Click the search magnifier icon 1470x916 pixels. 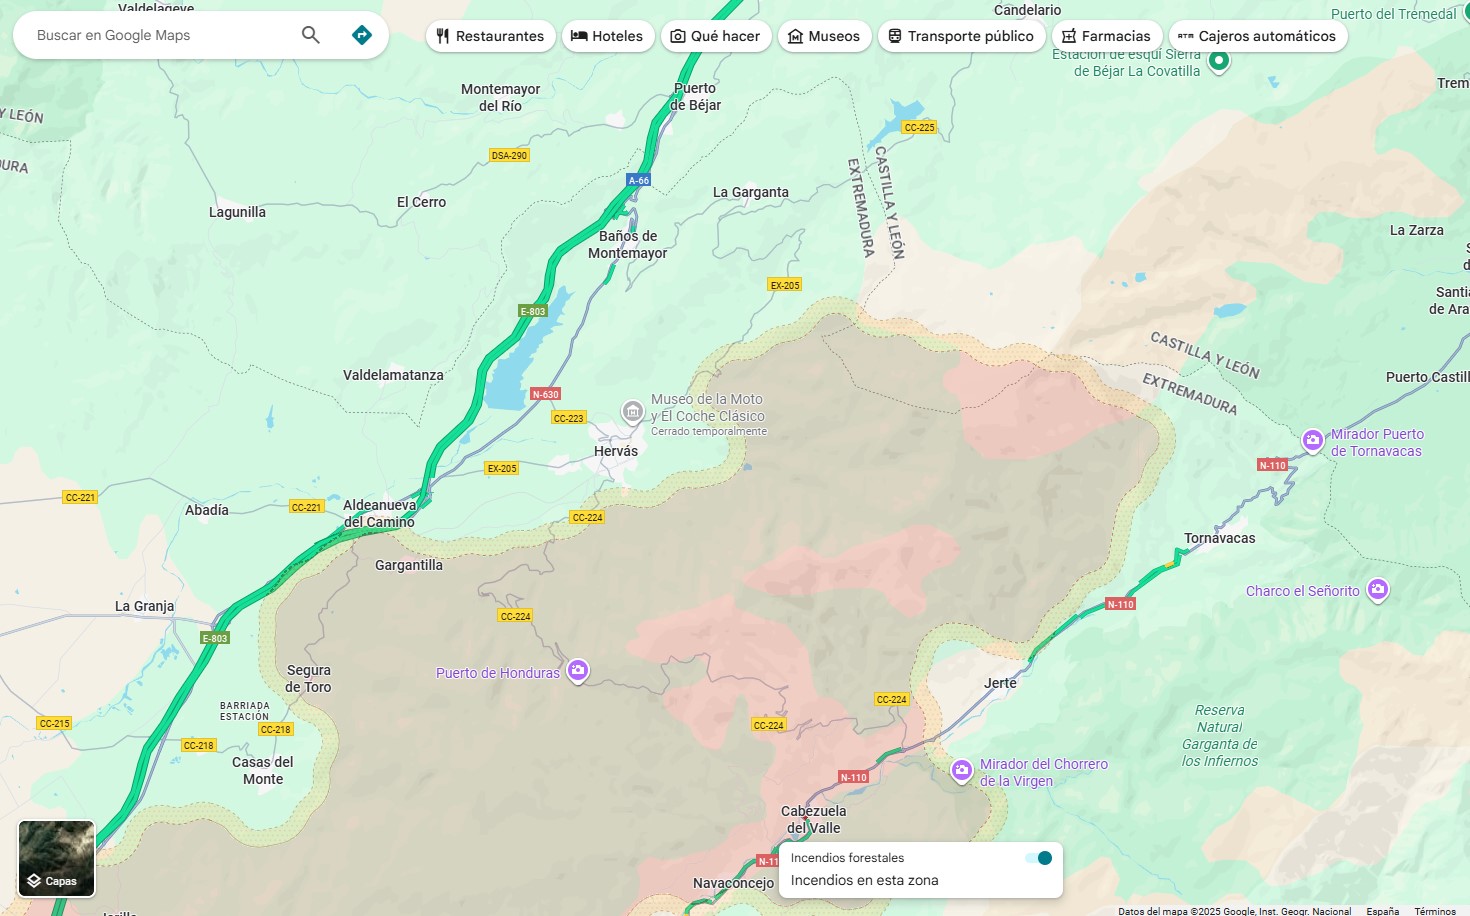coord(311,35)
